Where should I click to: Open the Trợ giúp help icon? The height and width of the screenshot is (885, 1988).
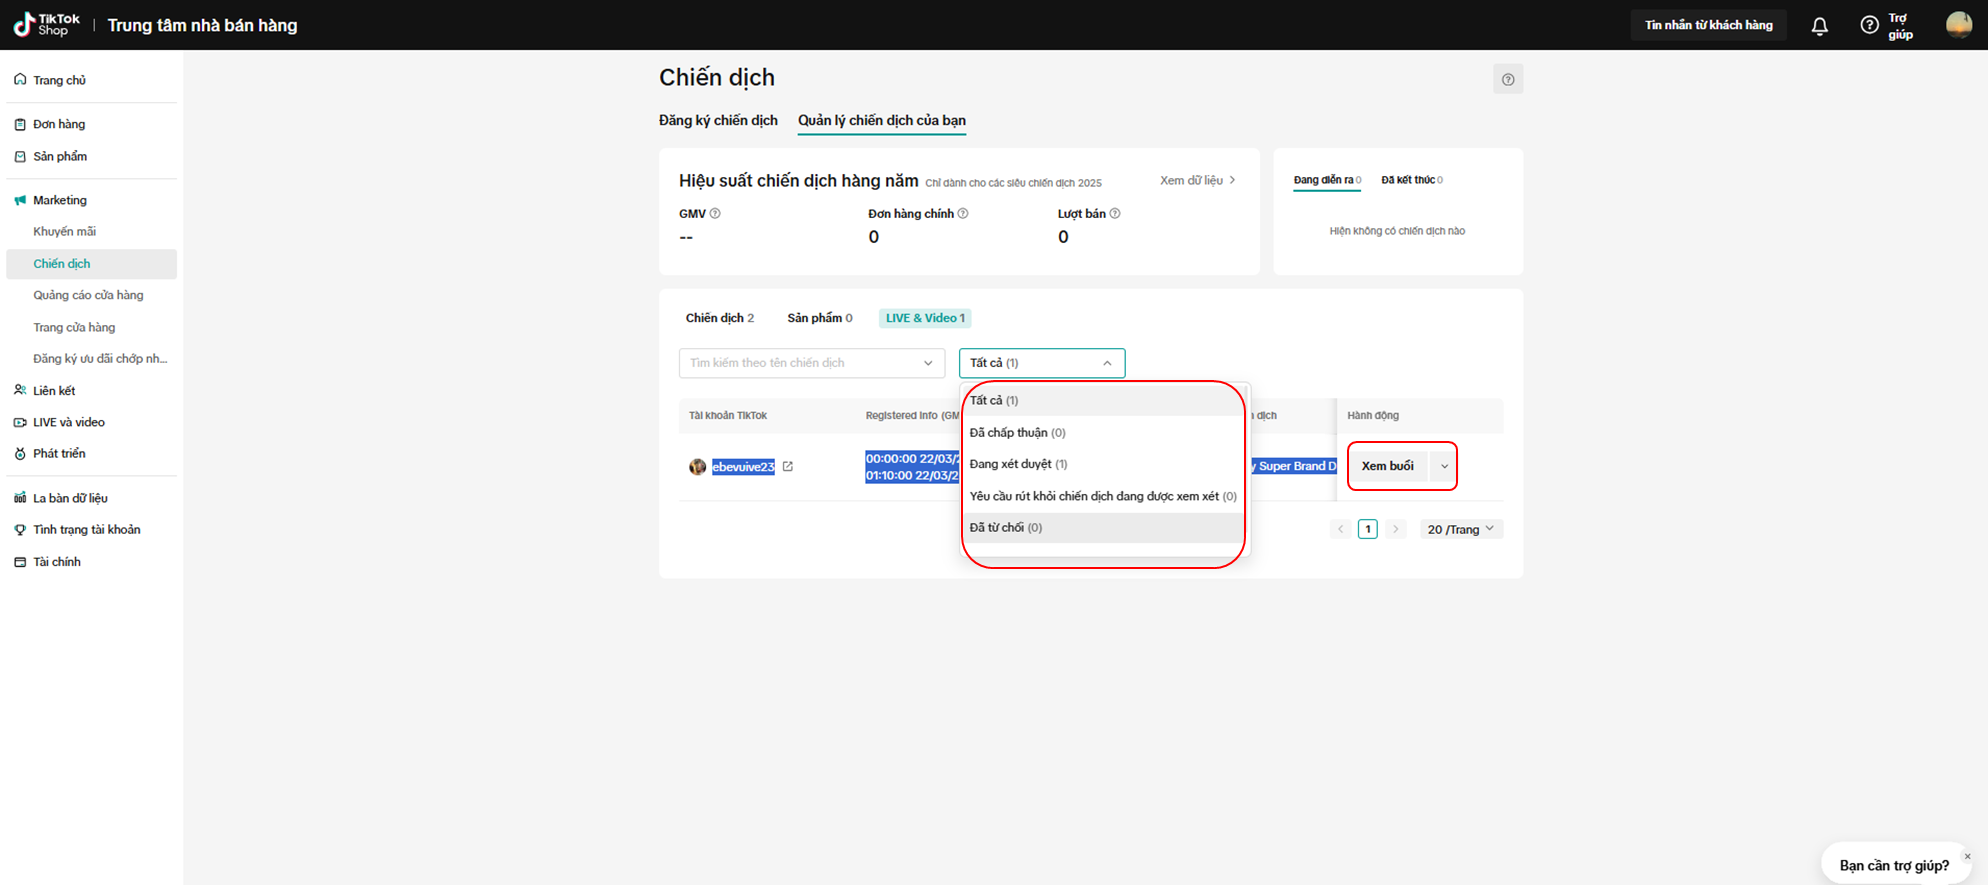[1869, 25]
